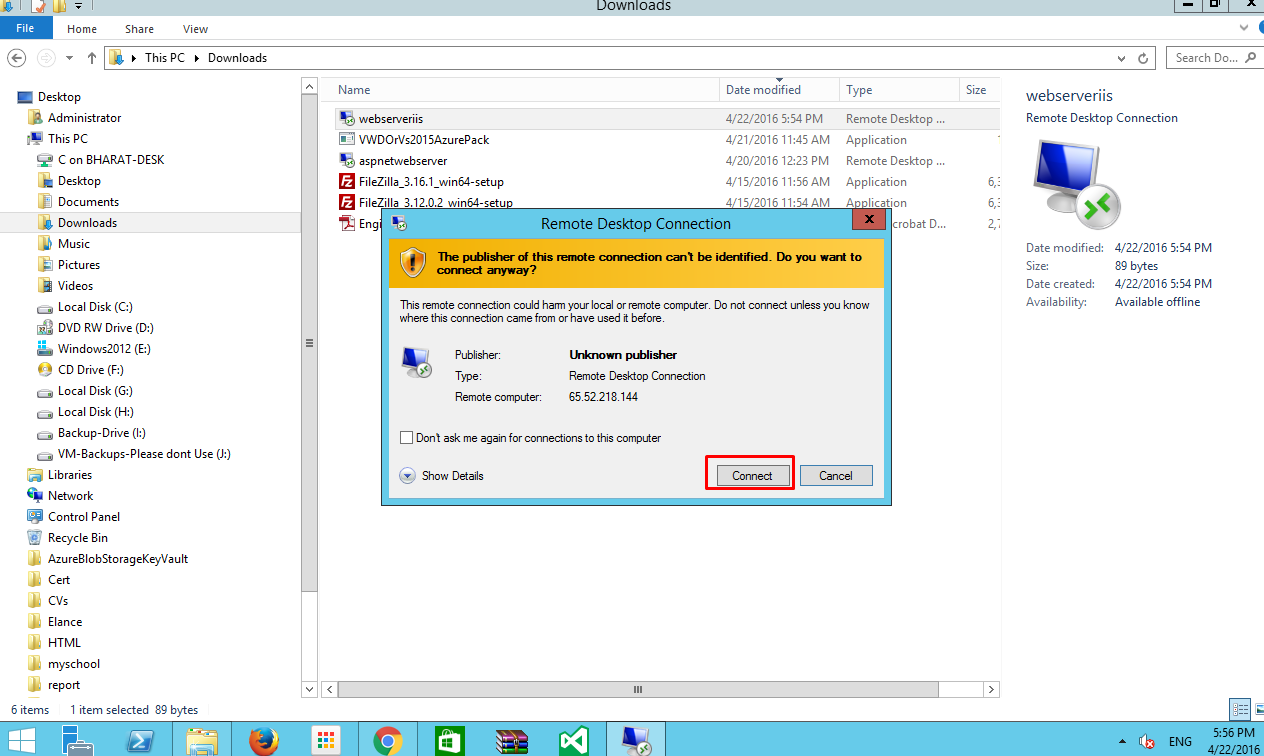
Task: Open Backup-Drive (I:) in tree
Action: pyautogui.click(x=101, y=433)
